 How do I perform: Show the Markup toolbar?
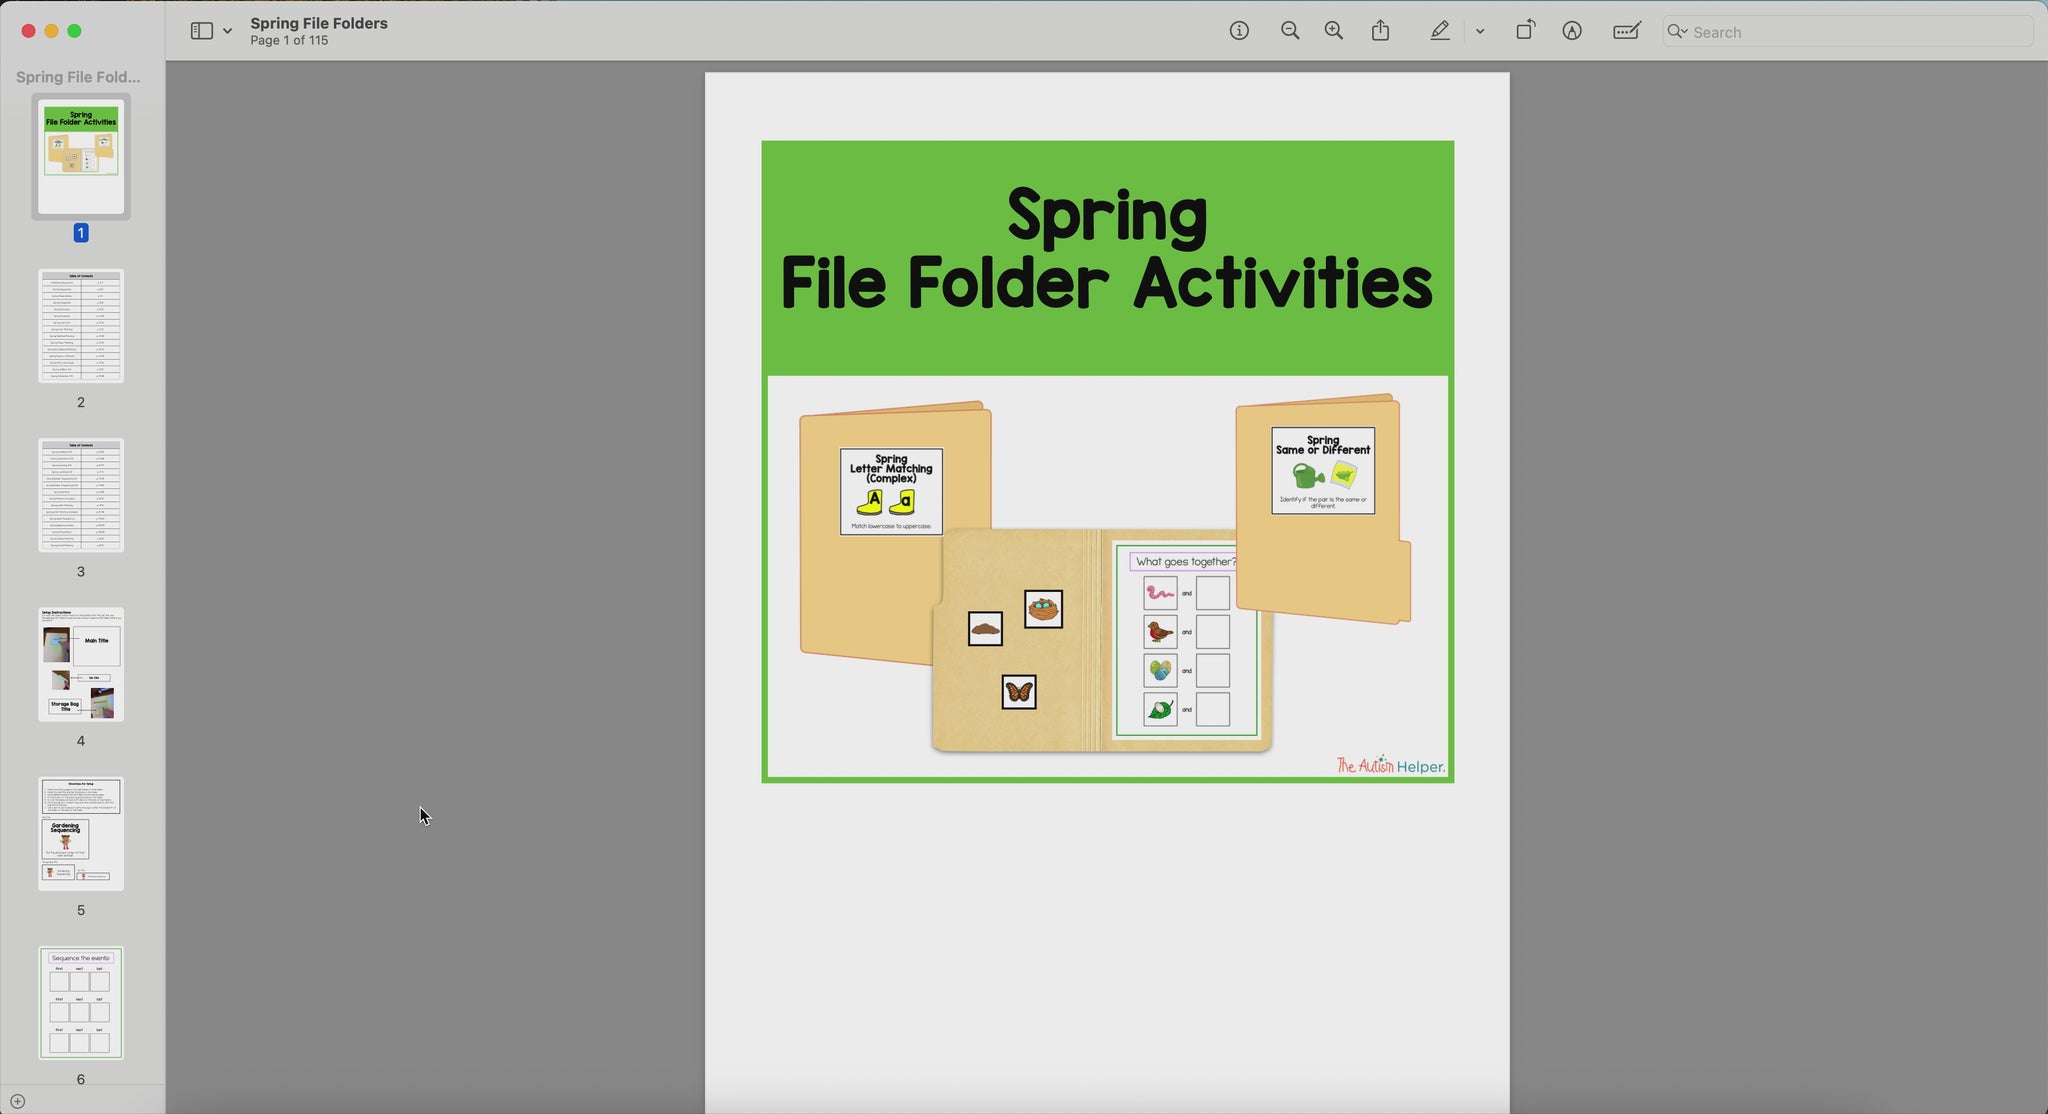coord(1572,31)
